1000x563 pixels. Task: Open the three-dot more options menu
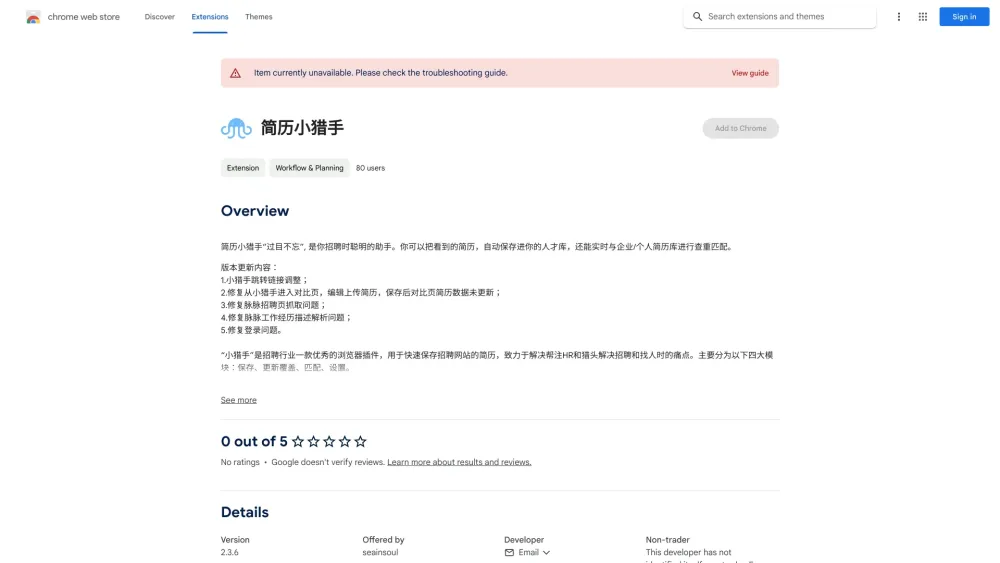pyautogui.click(x=899, y=17)
